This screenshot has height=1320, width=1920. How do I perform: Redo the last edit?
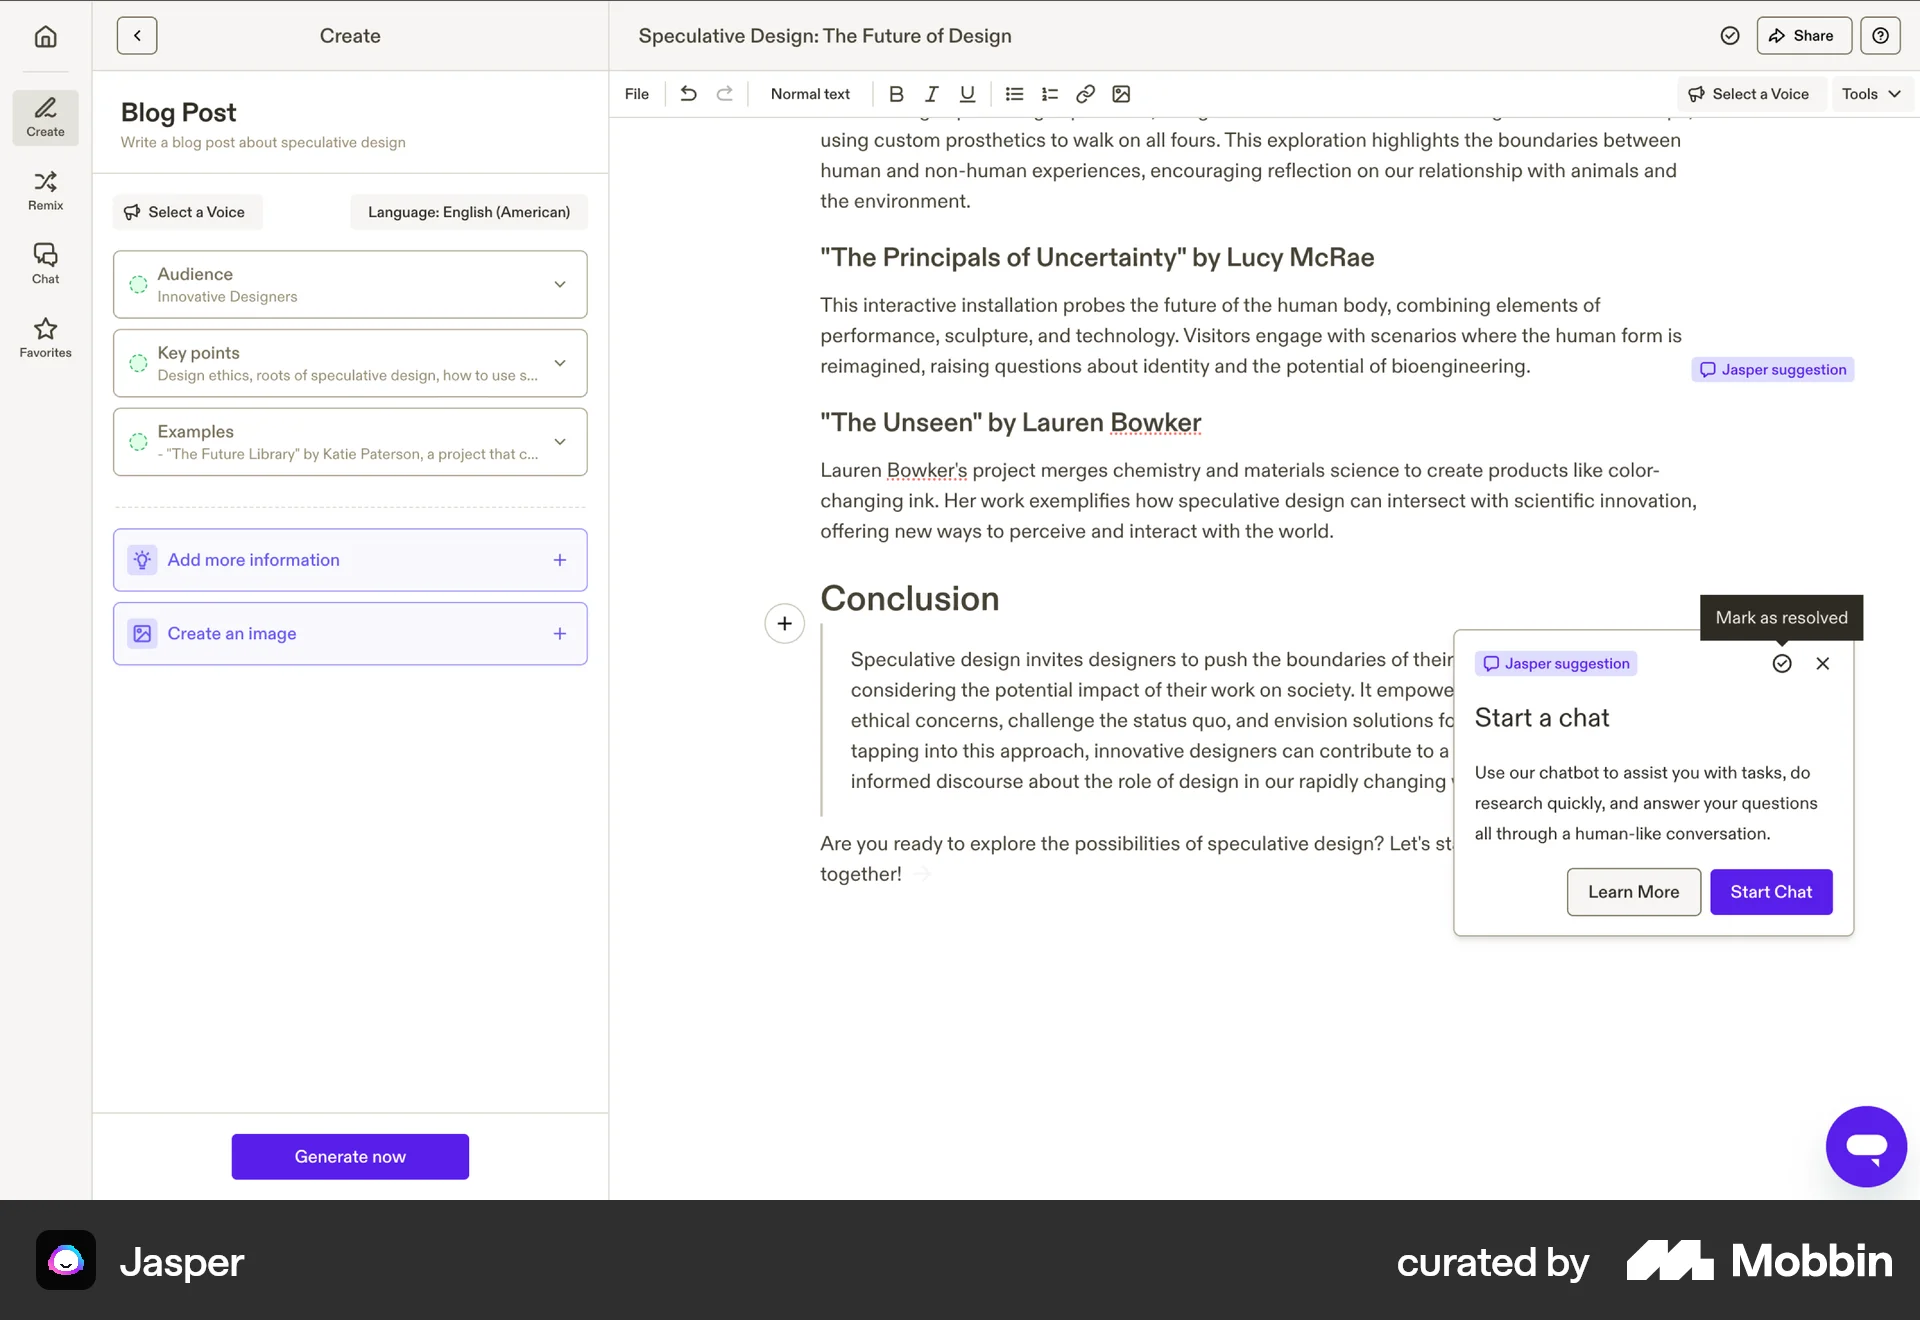(x=726, y=93)
